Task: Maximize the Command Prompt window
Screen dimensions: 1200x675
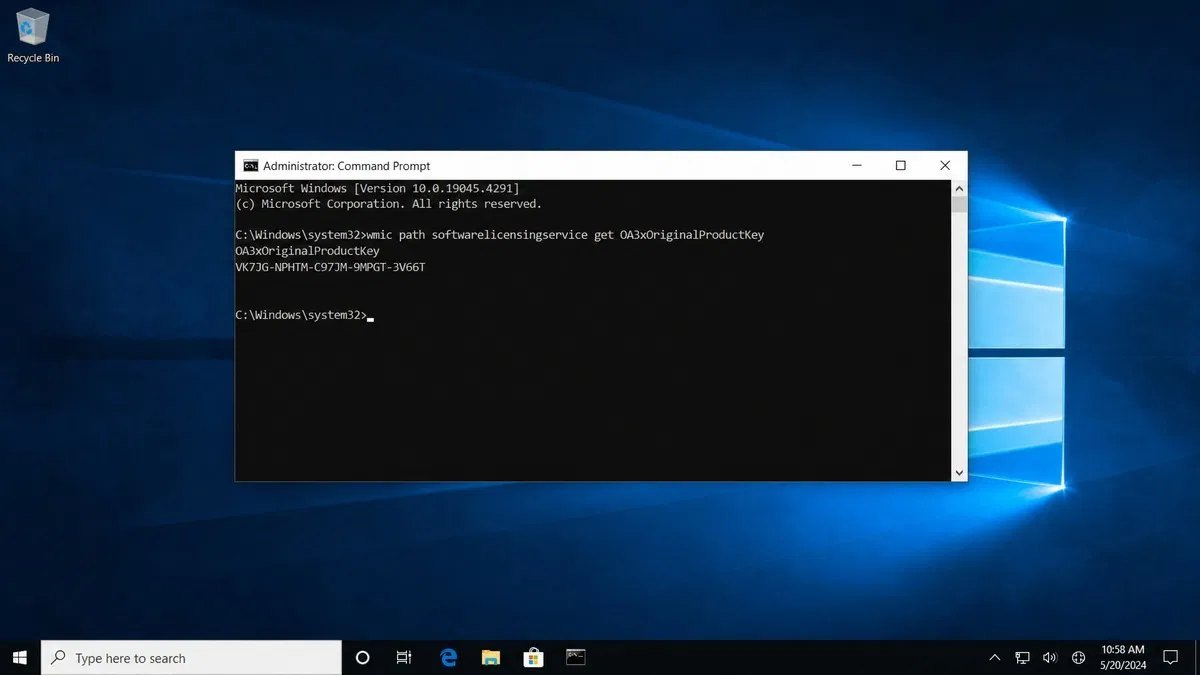Action: pos(901,166)
